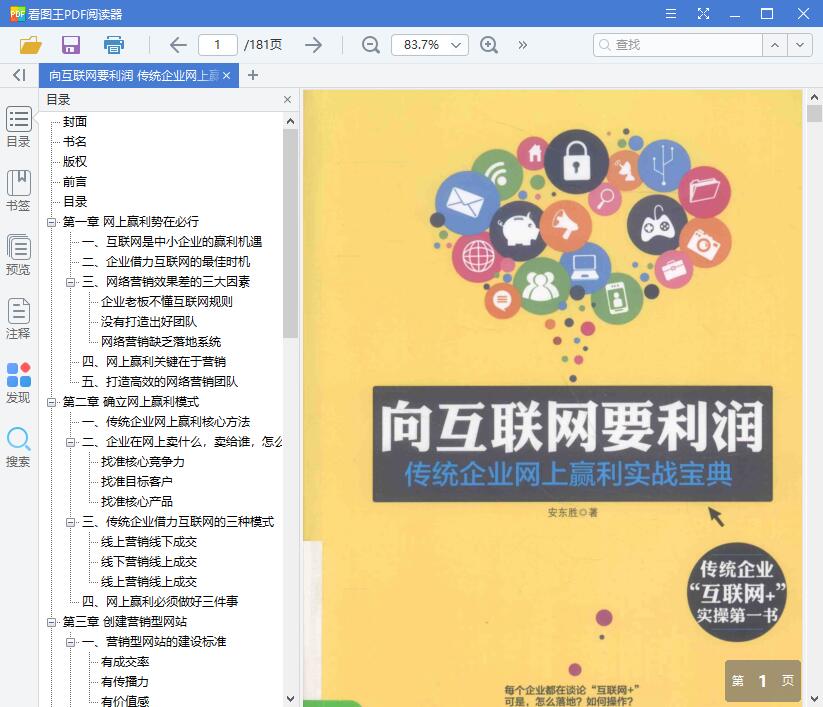Jump to 一、互联网是中小企业的赢利机遇
Viewport: 823px width, 707px height.
point(172,242)
